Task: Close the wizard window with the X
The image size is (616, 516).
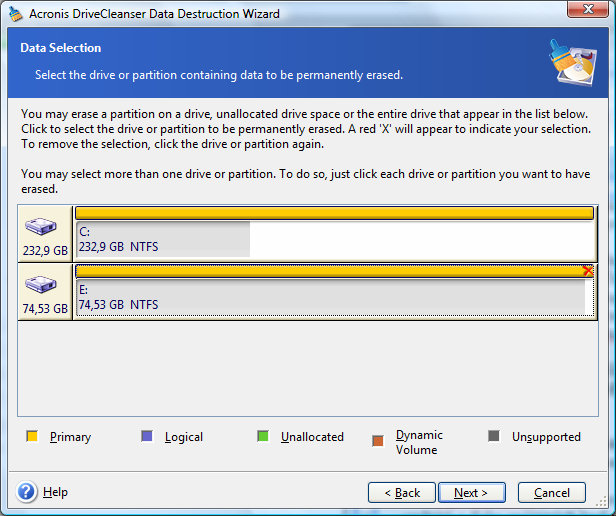Action: pyautogui.click(x=588, y=9)
